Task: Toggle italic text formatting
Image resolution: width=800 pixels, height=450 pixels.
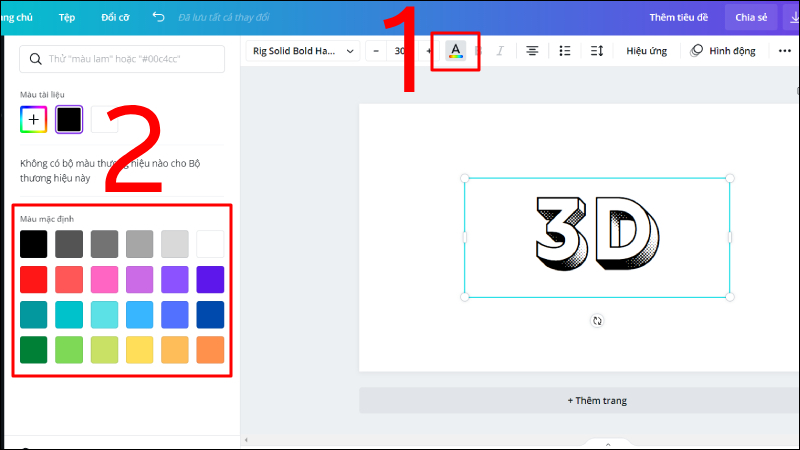Action: point(500,51)
